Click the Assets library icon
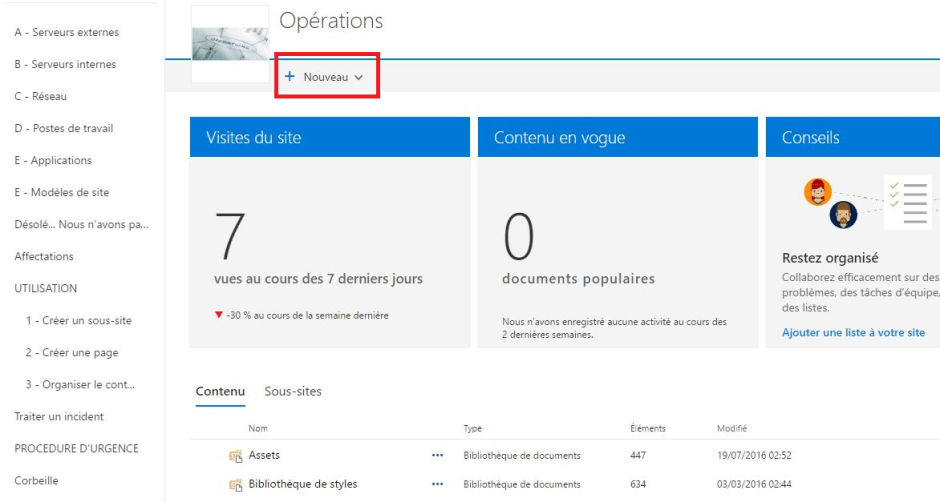The width and height of the screenshot is (940, 502). click(236, 456)
